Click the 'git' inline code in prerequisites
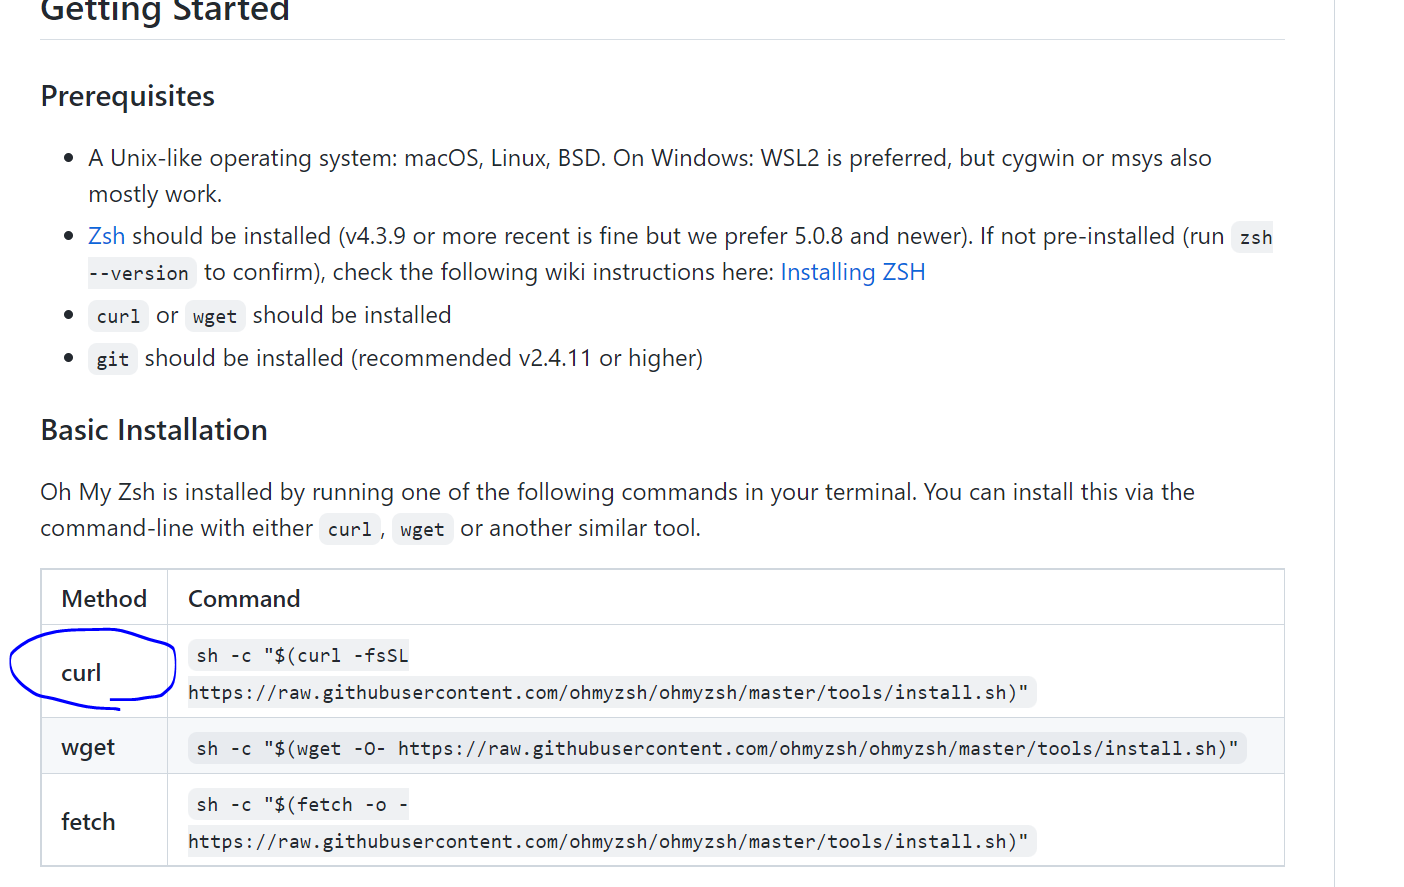1404x887 pixels. coord(113,359)
